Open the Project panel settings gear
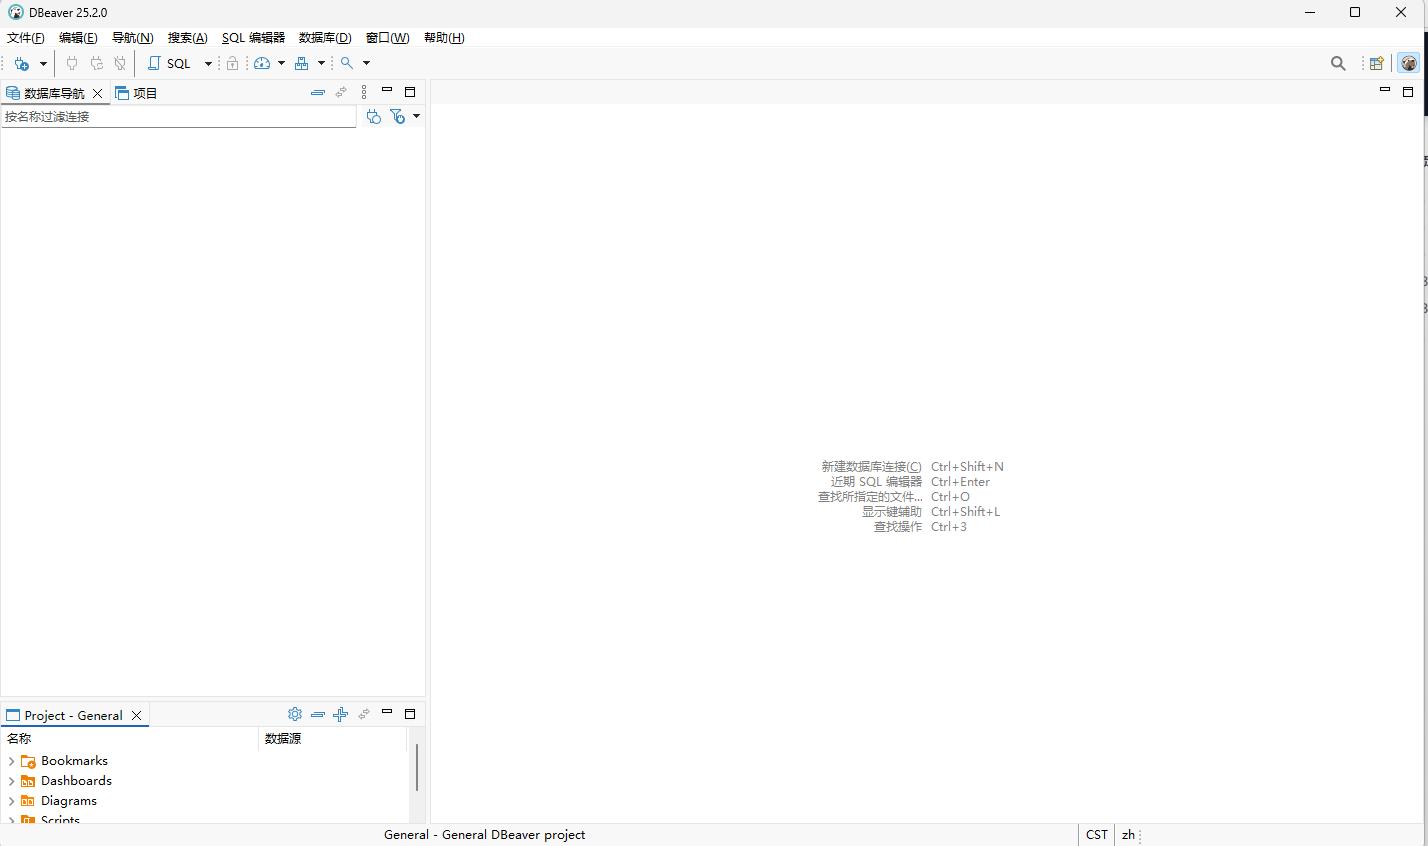The image size is (1428, 846). [295, 714]
